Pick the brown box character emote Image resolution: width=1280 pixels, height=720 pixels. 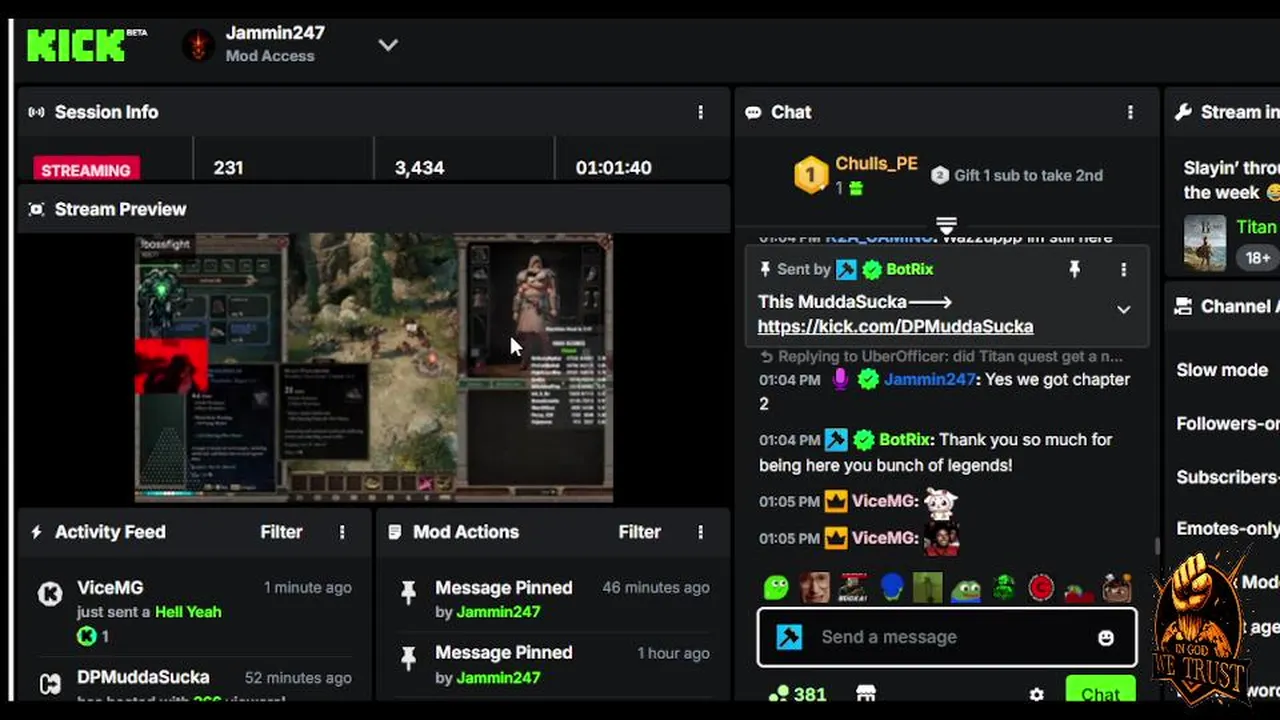[x=1117, y=587]
